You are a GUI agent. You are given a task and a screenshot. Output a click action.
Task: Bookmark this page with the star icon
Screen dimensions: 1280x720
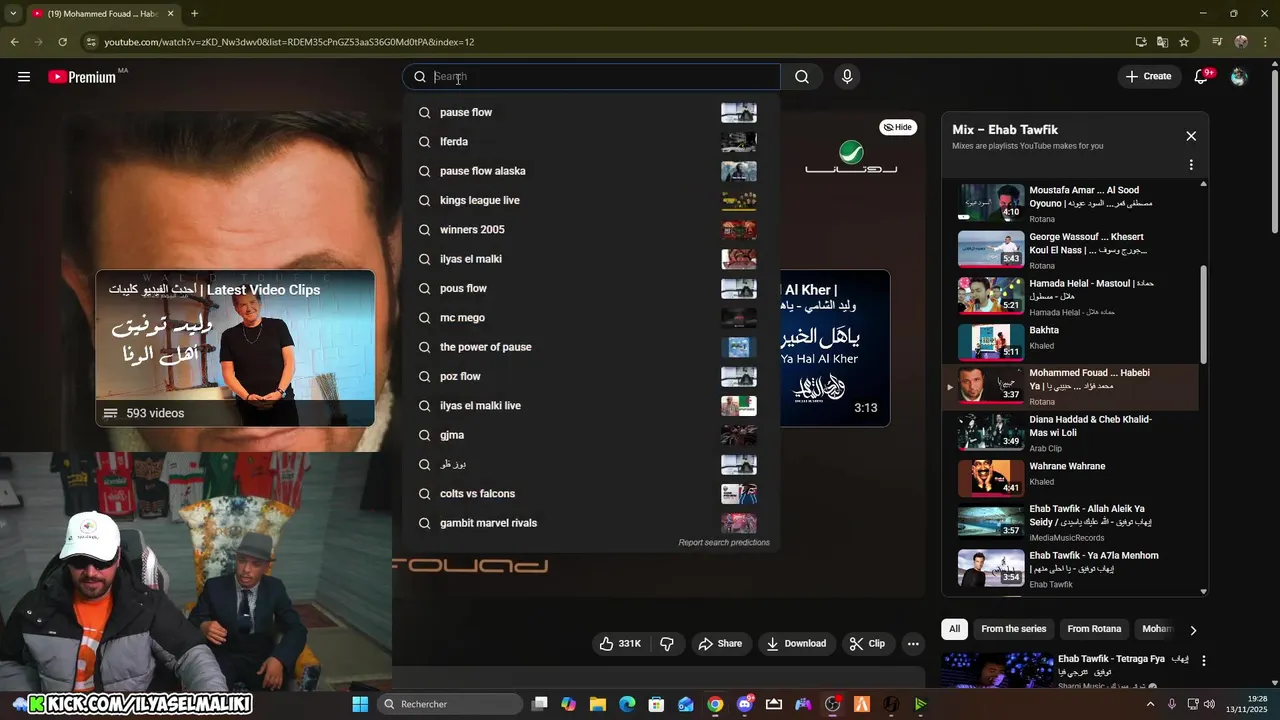(x=1184, y=42)
